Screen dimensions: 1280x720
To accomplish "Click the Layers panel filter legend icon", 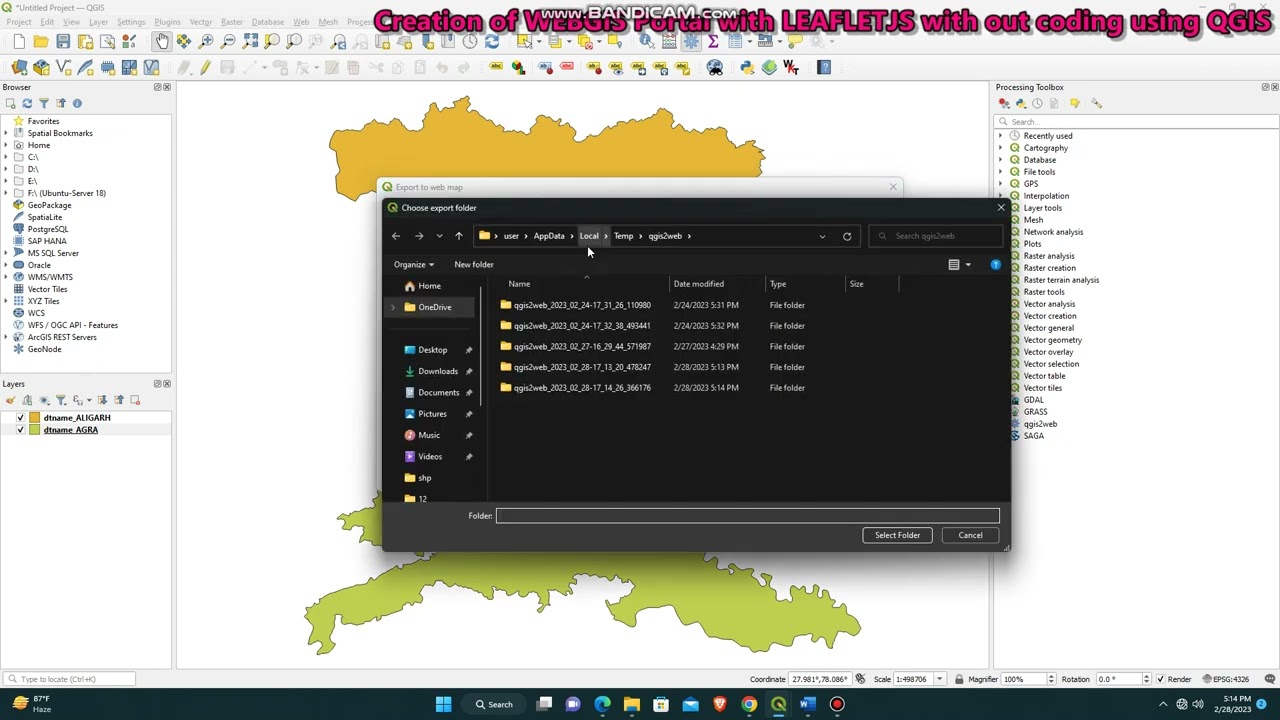I will coord(60,400).
